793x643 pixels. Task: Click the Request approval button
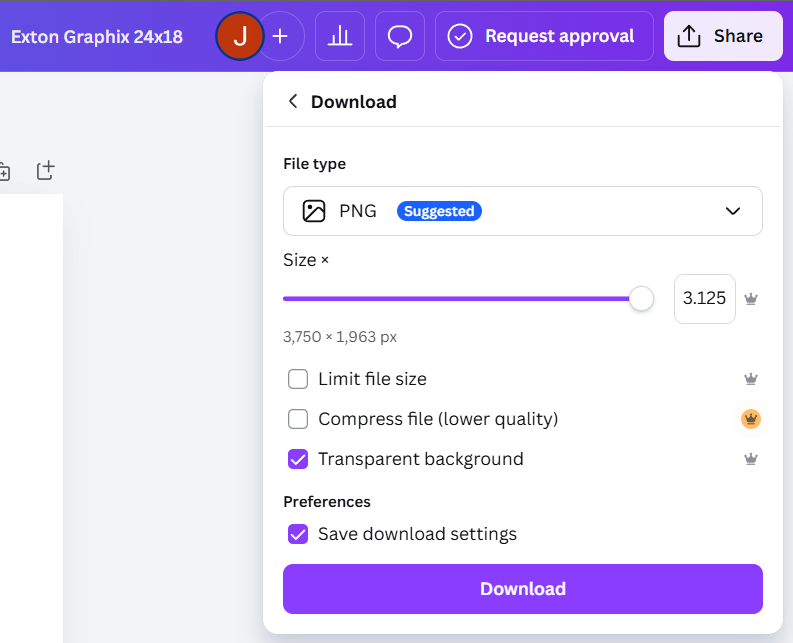pos(544,36)
